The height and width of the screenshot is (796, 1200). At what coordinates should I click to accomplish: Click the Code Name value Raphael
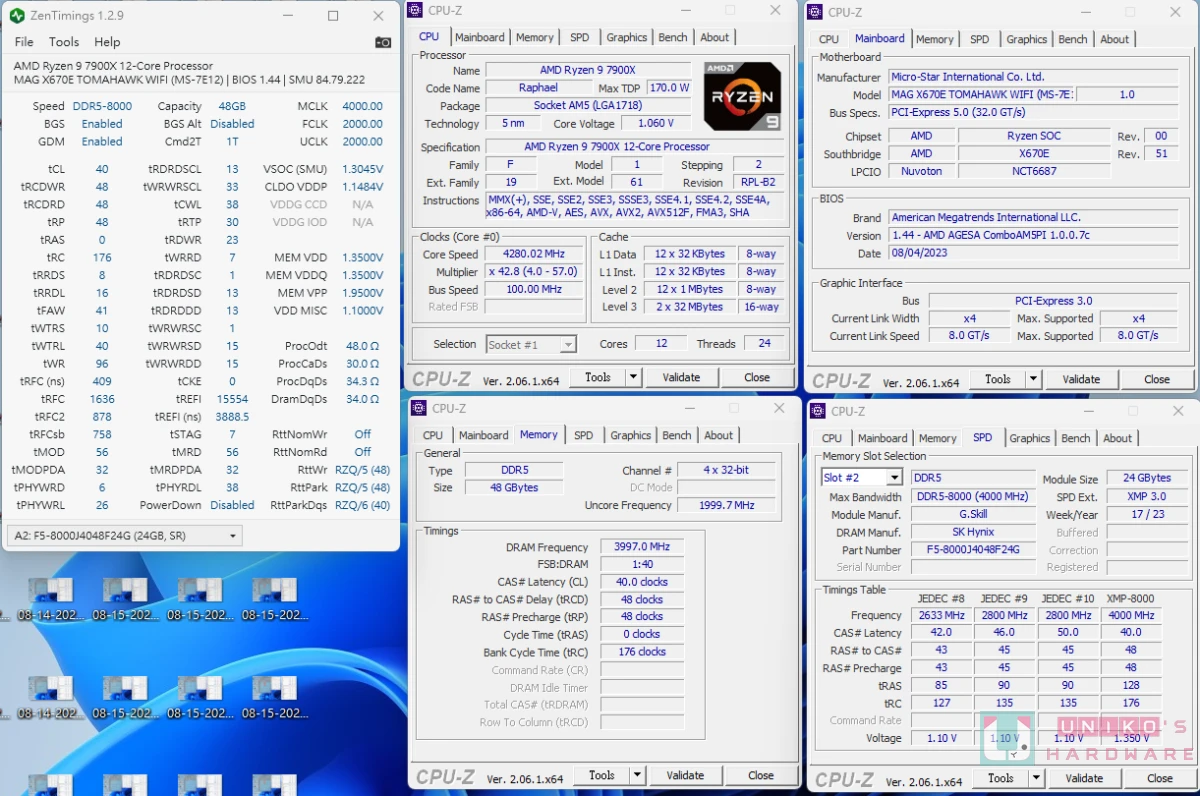click(x=538, y=88)
